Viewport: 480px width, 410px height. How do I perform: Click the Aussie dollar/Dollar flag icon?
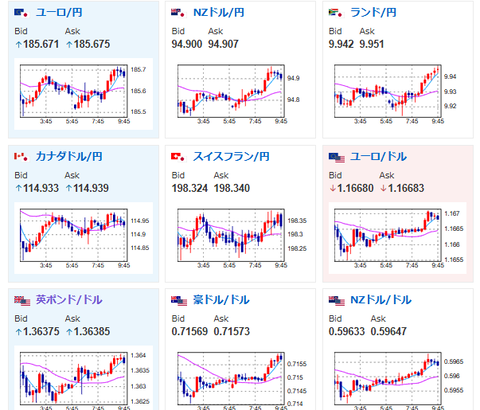pos(179,301)
